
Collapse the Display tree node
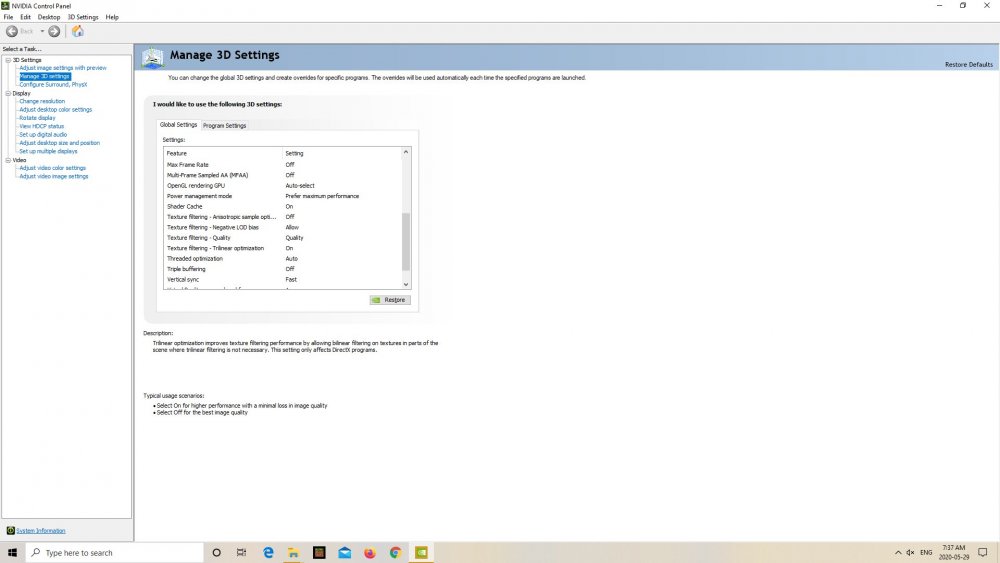tap(8, 93)
